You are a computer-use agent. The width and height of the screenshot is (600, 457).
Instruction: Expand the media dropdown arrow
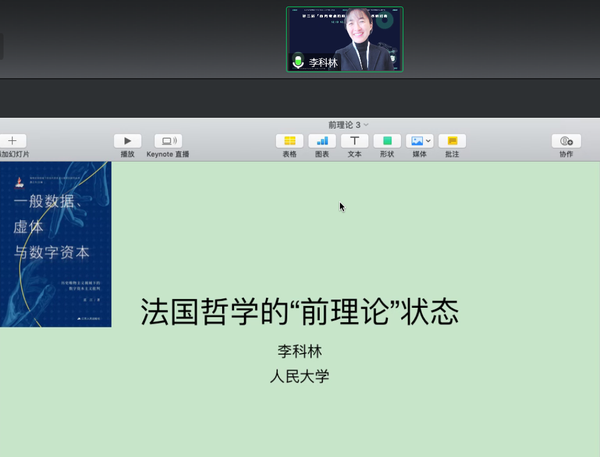[x=429, y=141]
